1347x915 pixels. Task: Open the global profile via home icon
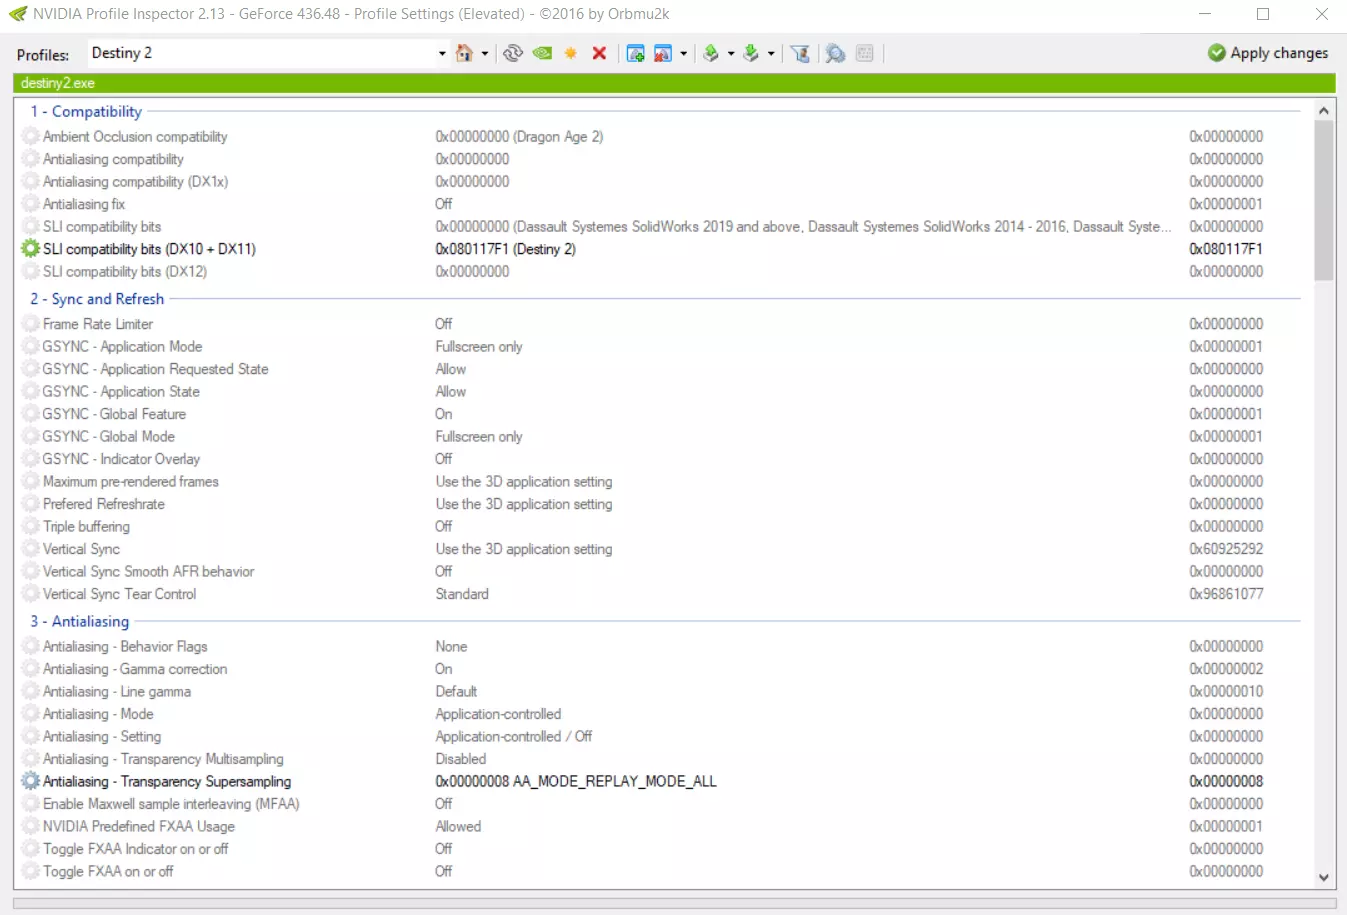(464, 53)
